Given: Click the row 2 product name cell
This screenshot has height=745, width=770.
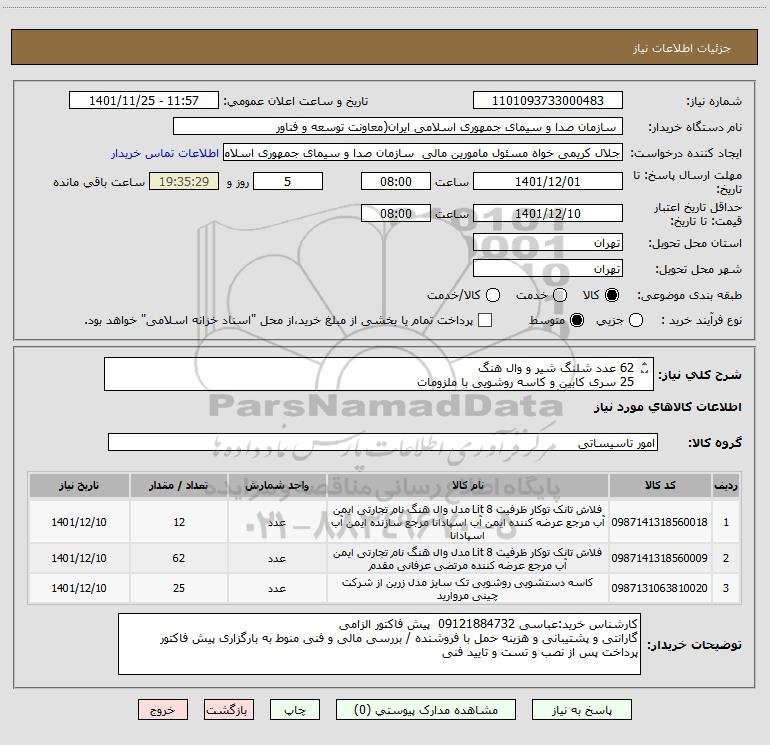Looking at the screenshot, I should tap(468, 558).
